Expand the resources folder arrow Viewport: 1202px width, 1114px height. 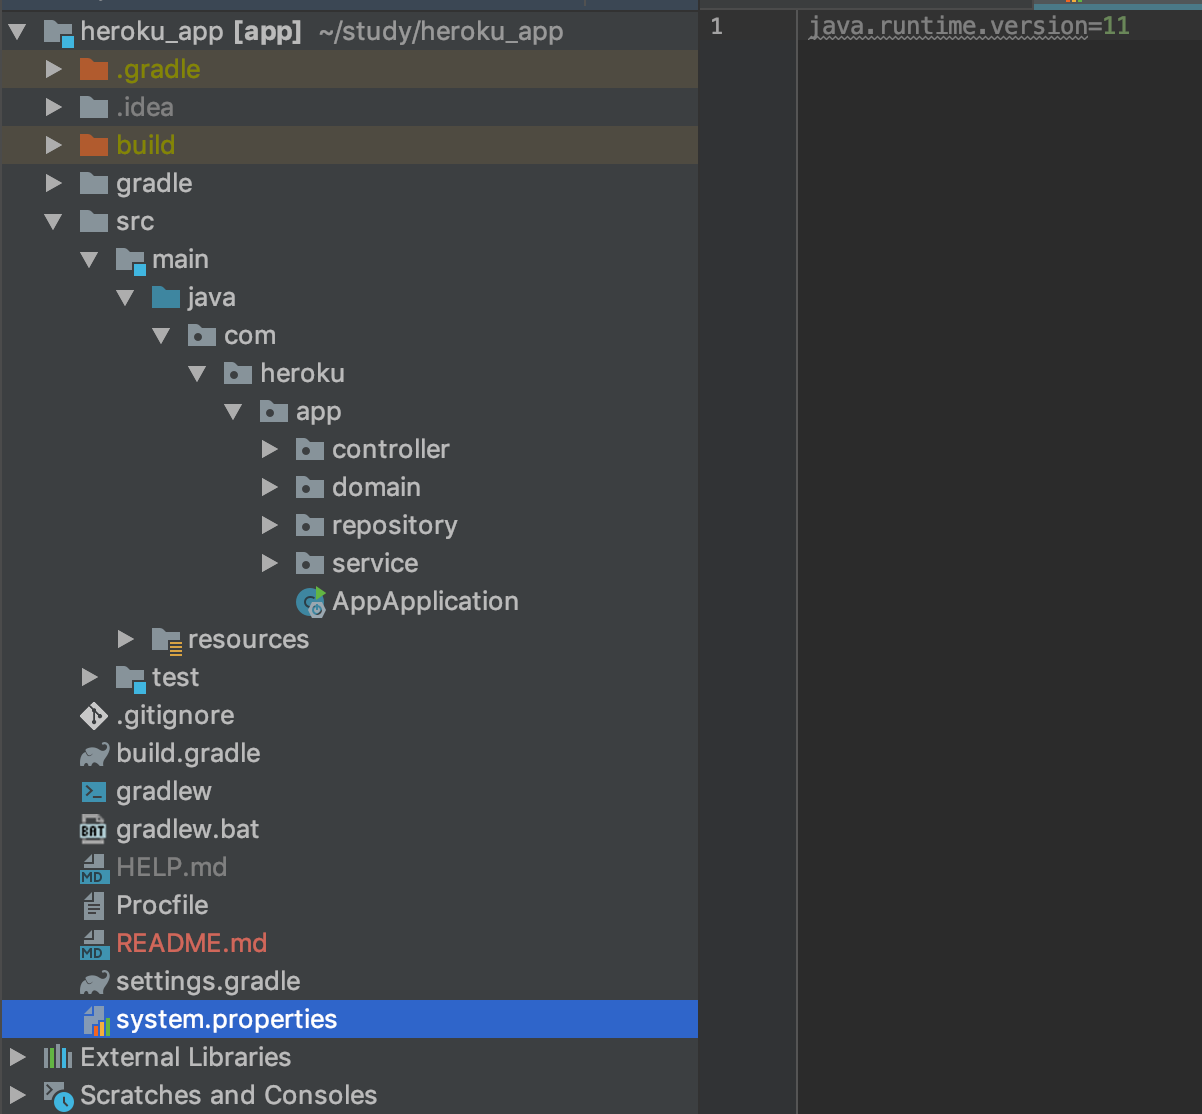pyautogui.click(x=126, y=640)
